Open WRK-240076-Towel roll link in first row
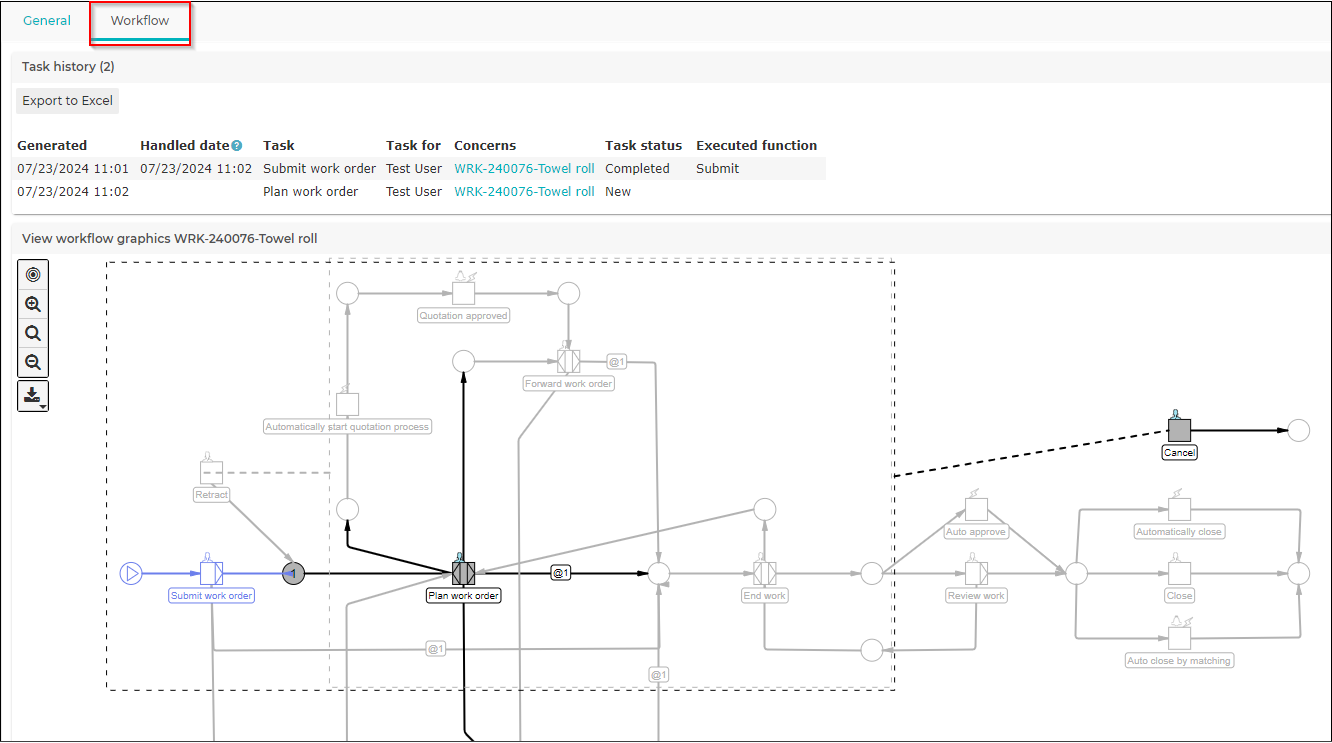Viewport: 1332px width, 743px height. coord(524,169)
